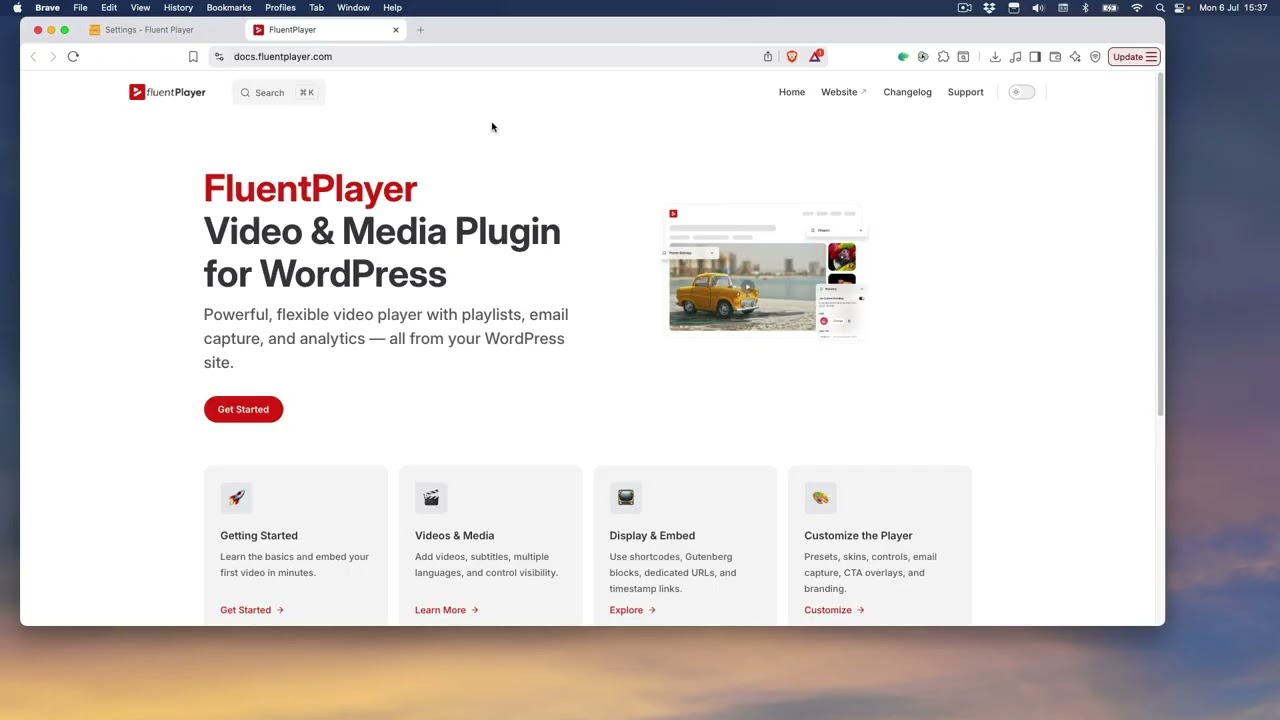
Task: Open the extensions puzzle icon
Action: 943,57
